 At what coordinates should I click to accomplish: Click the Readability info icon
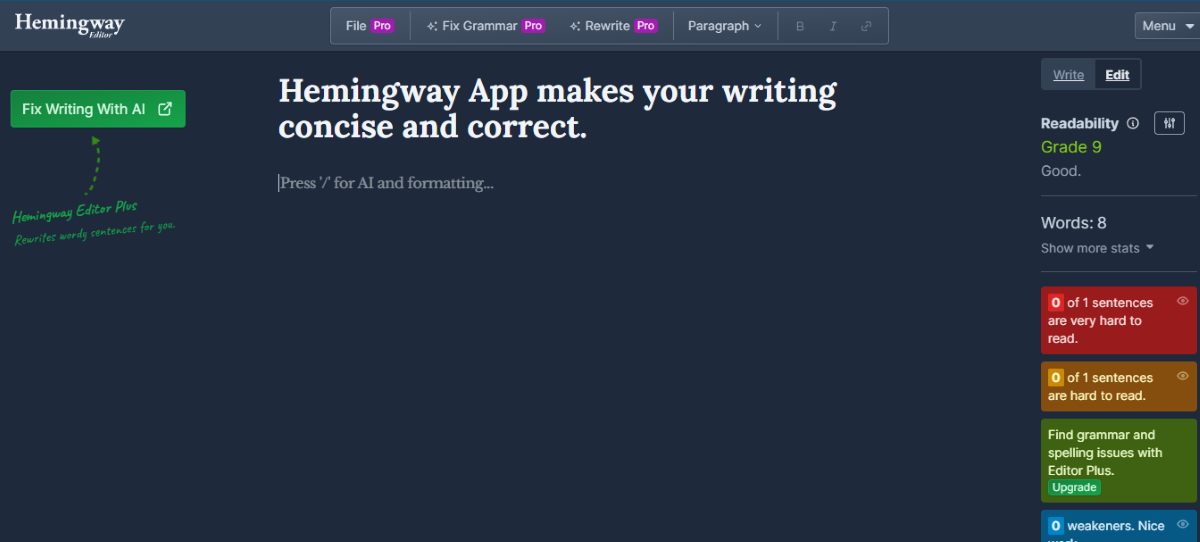[1133, 124]
